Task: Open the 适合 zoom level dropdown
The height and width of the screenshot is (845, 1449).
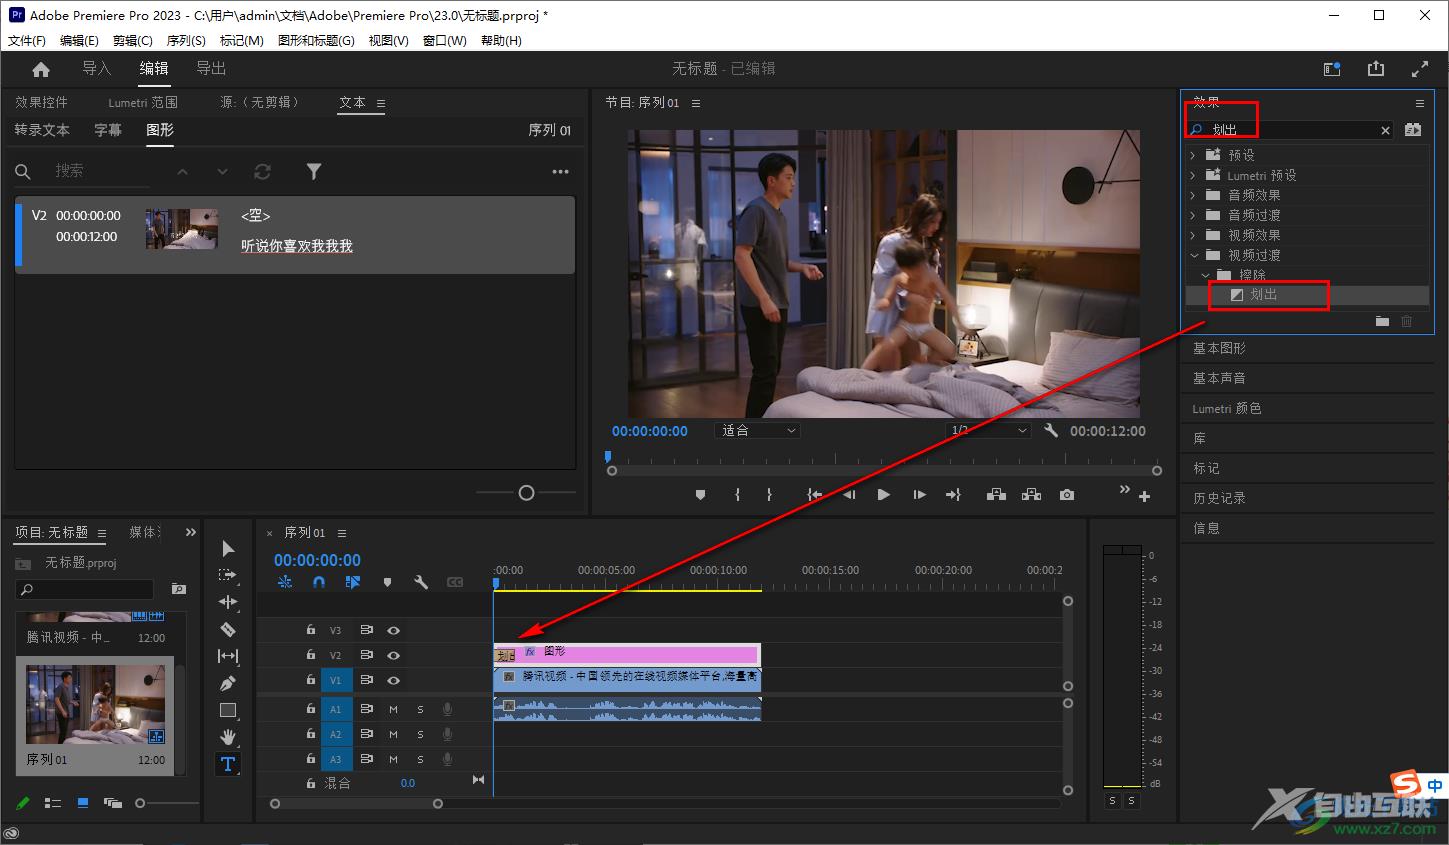Action: (x=759, y=430)
